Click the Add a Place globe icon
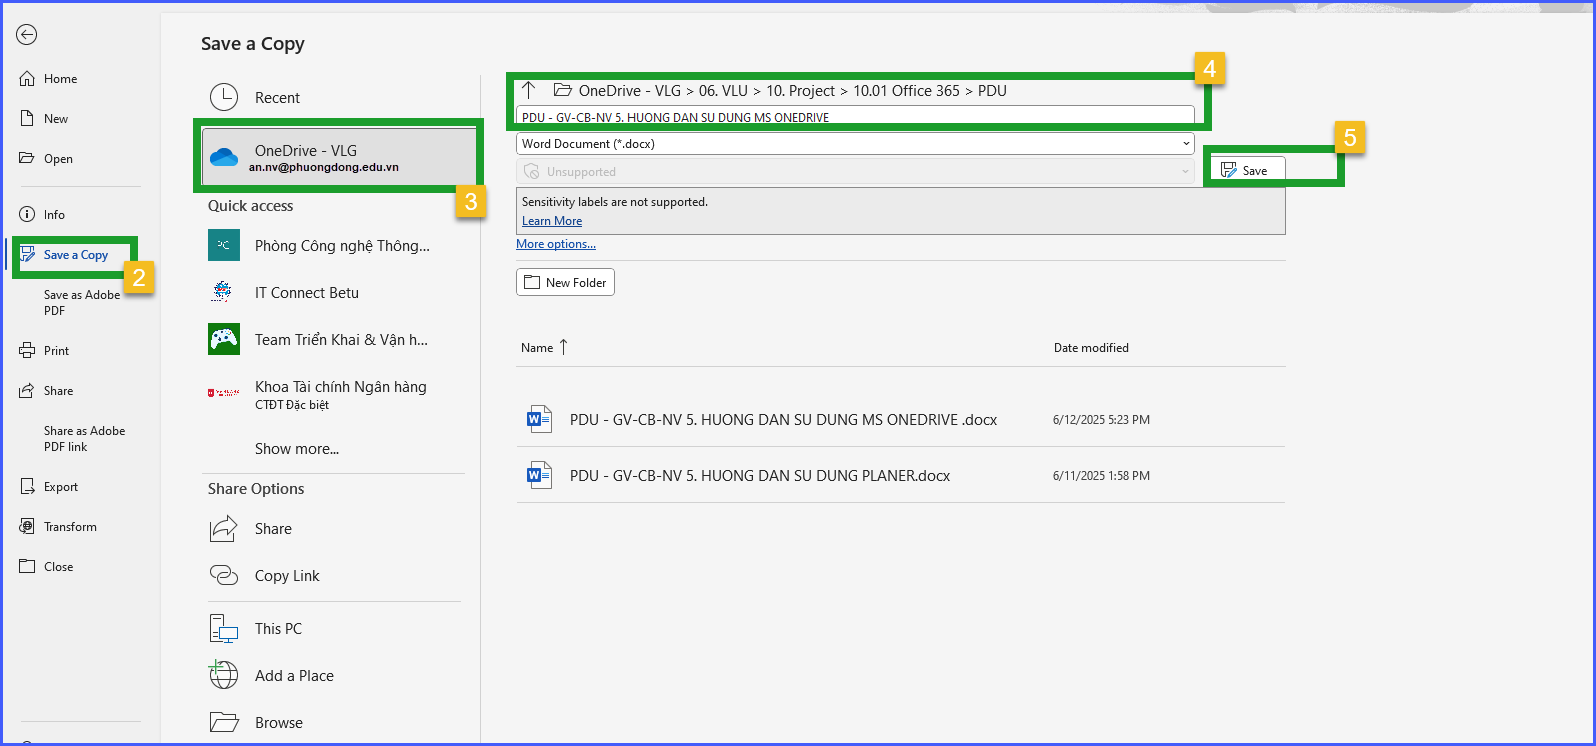 pyautogui.click(x=223, y=675)
